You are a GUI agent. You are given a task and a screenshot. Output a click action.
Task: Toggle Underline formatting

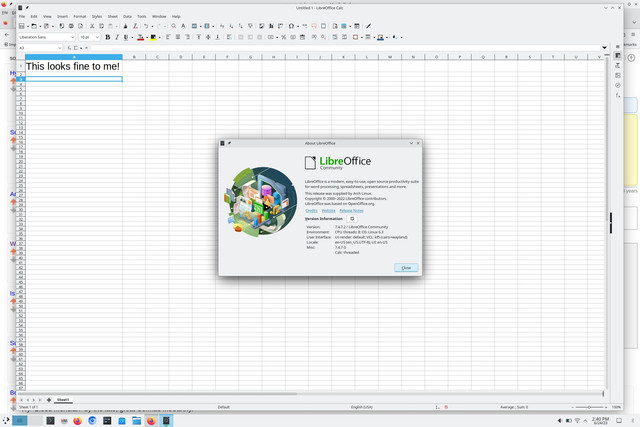pos(126,37)
